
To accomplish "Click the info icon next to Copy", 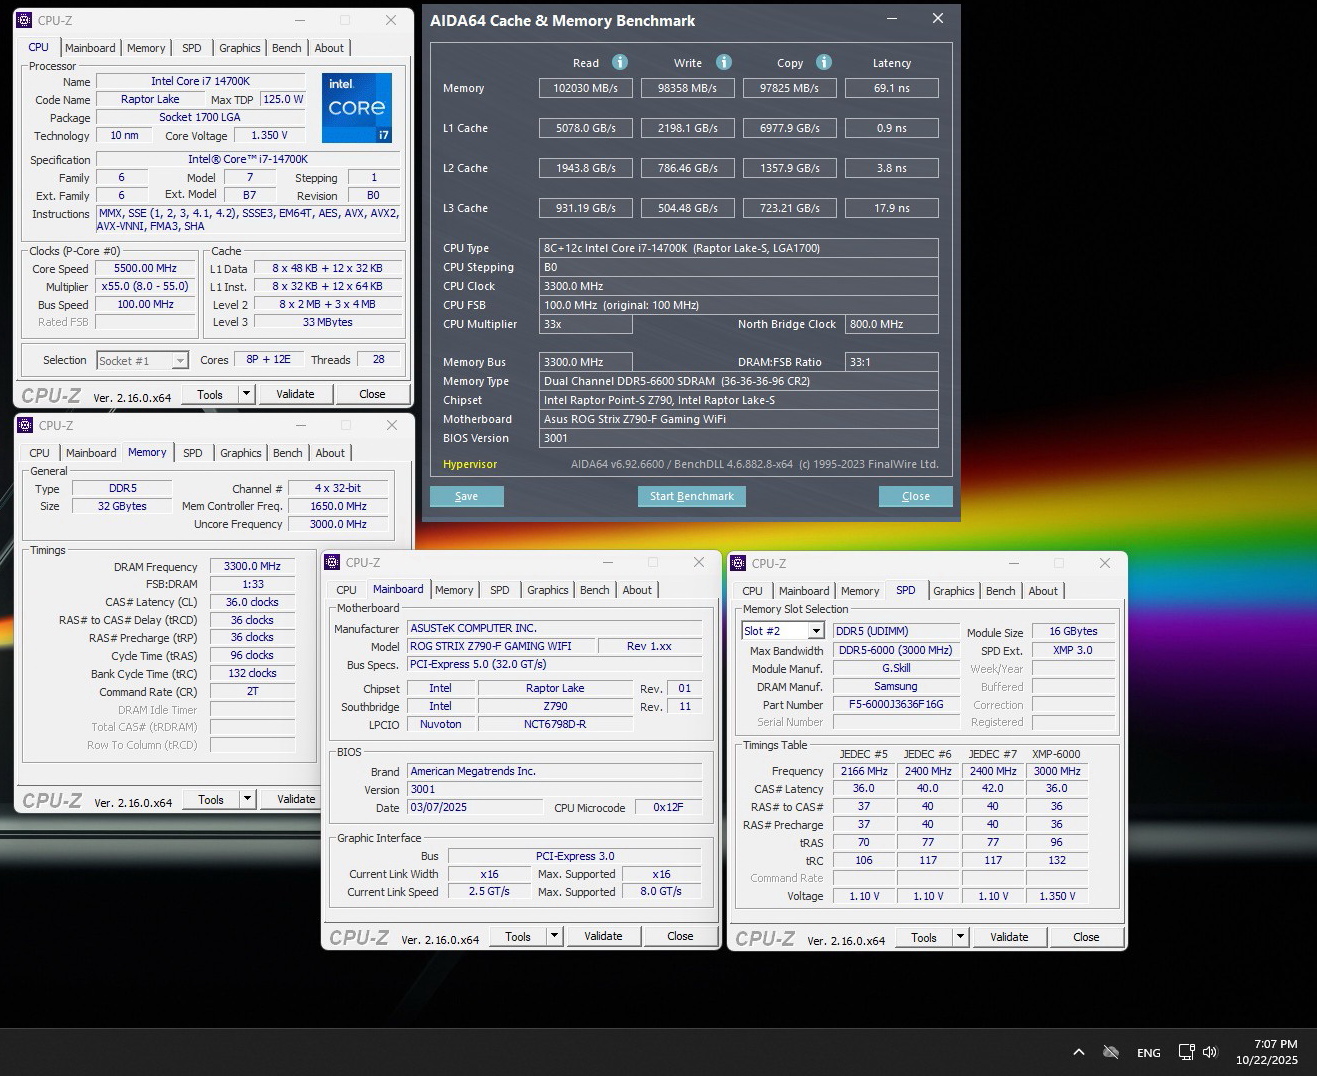I will pyautogui.click(x=824, y=62).
